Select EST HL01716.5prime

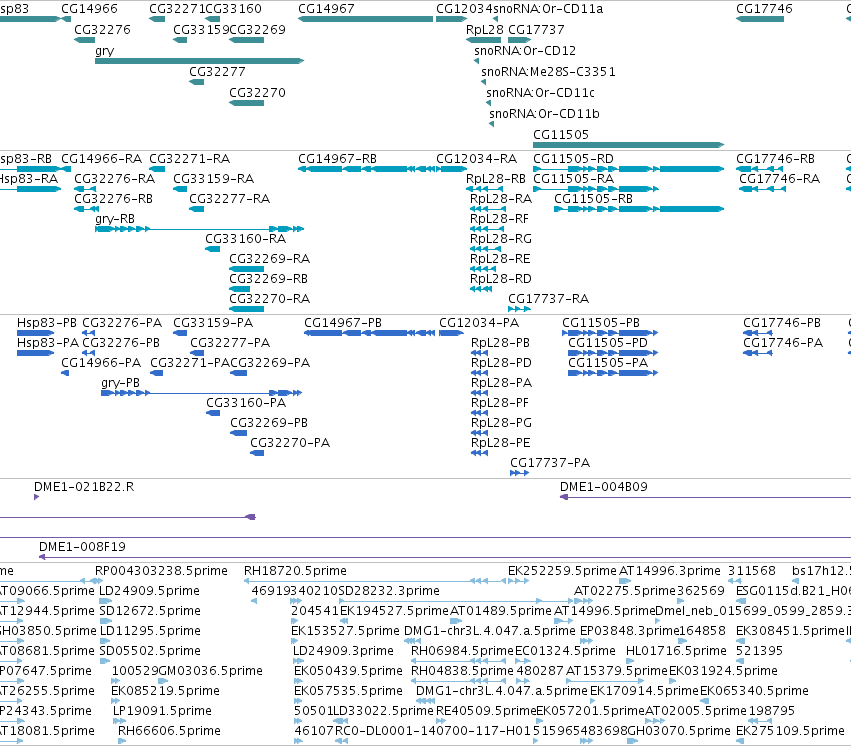coord(676,651)
